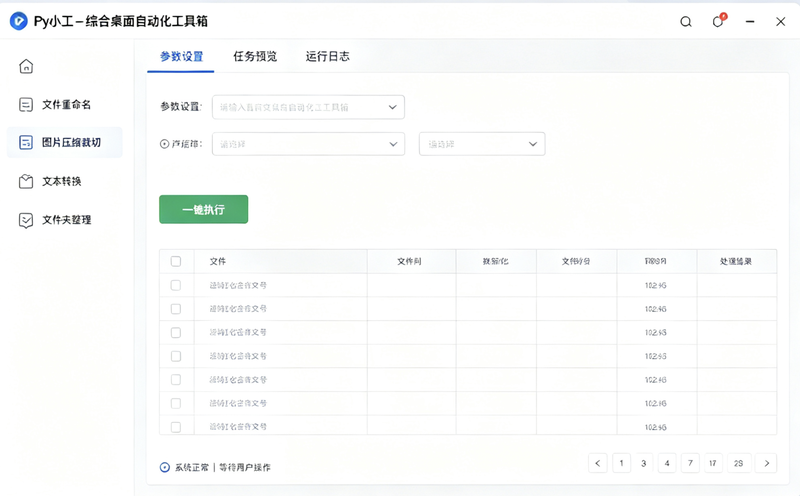The height and width of the screenshot is (496, 800).
Task: Tick the first table row's checkbox
Action: tap(176, 285)
